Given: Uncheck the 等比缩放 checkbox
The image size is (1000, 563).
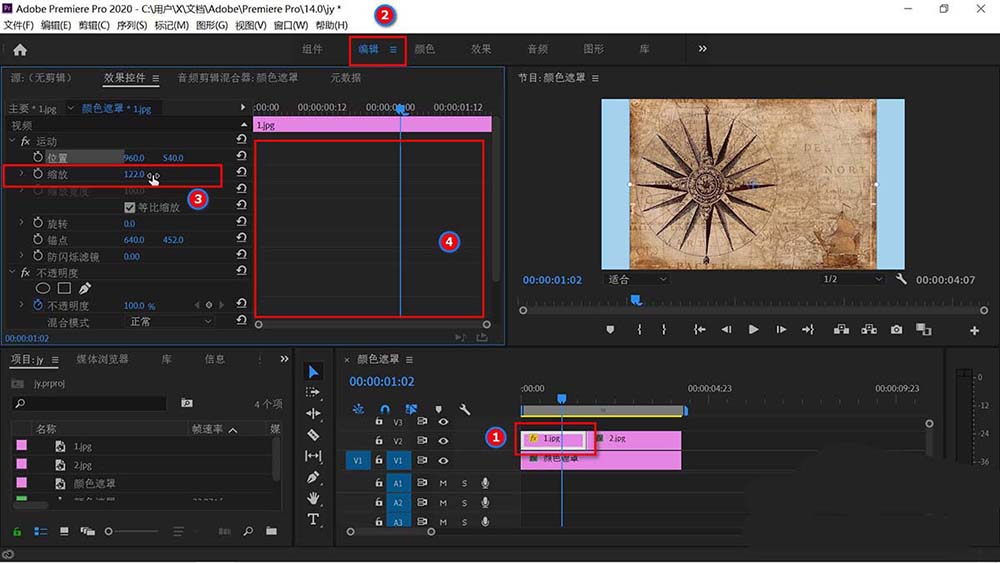Looking at the screenshot, I should pyautogui.click(x=129, y=207).
